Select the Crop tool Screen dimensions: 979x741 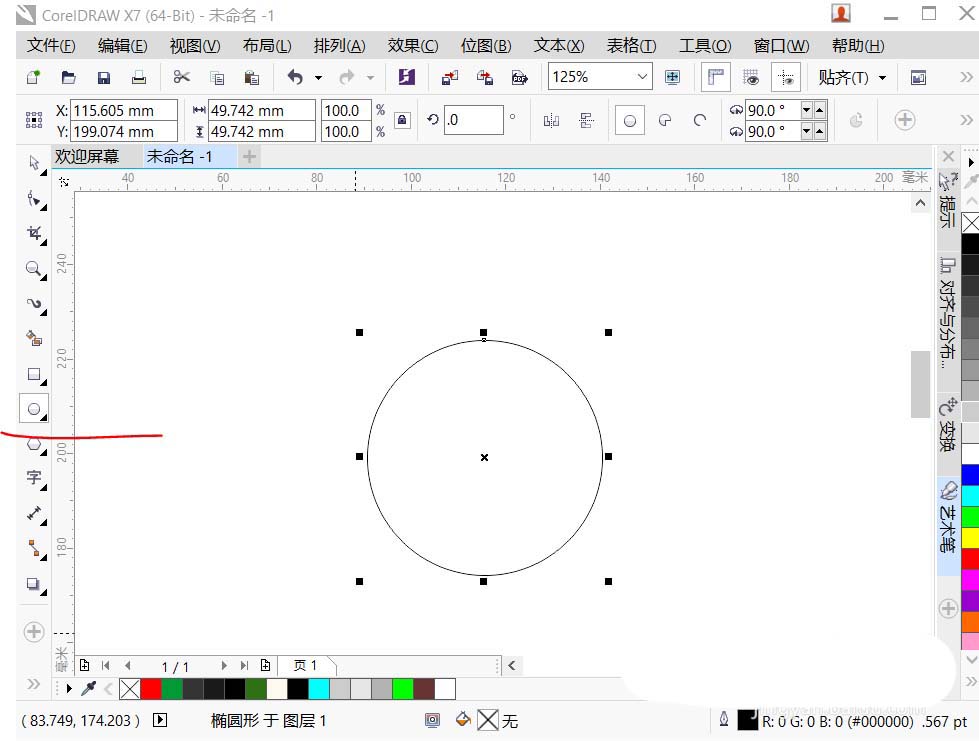pyautogui.click(x=34, y=234)
